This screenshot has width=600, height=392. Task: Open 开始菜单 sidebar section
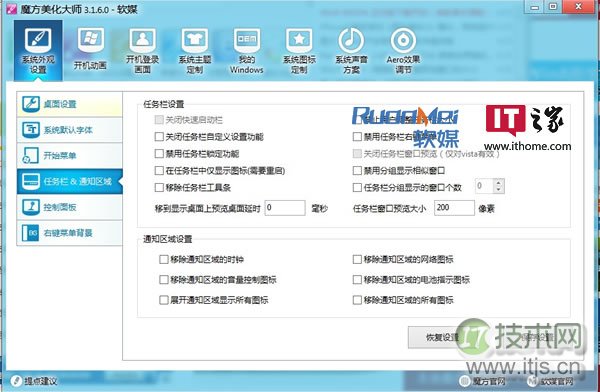70,155
